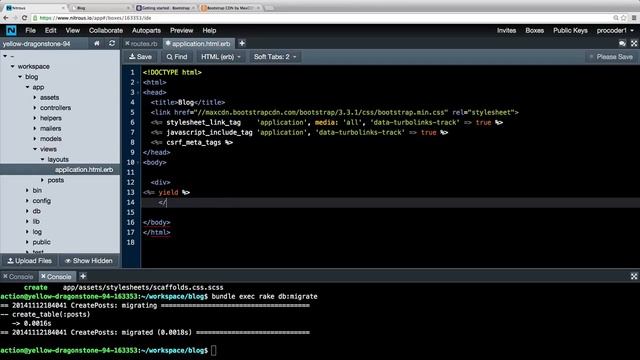Expand the bin folder
Viewport: 640px width, 360px height.
coord(27,190)
